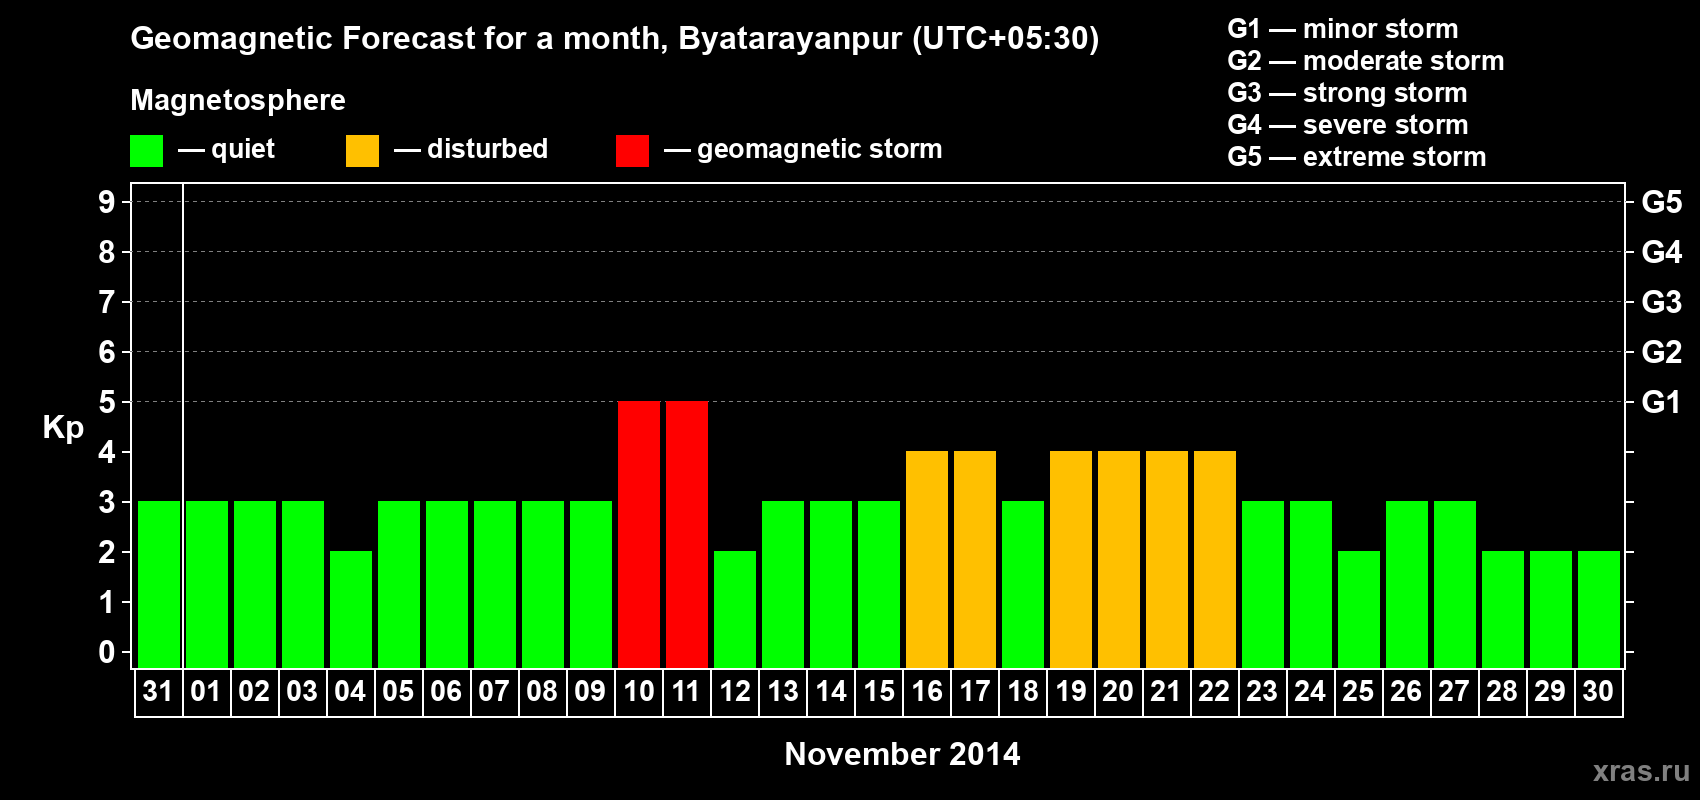Click the Kp value 9 on axis
The image size is (1700, 800).
coord(107,202)
